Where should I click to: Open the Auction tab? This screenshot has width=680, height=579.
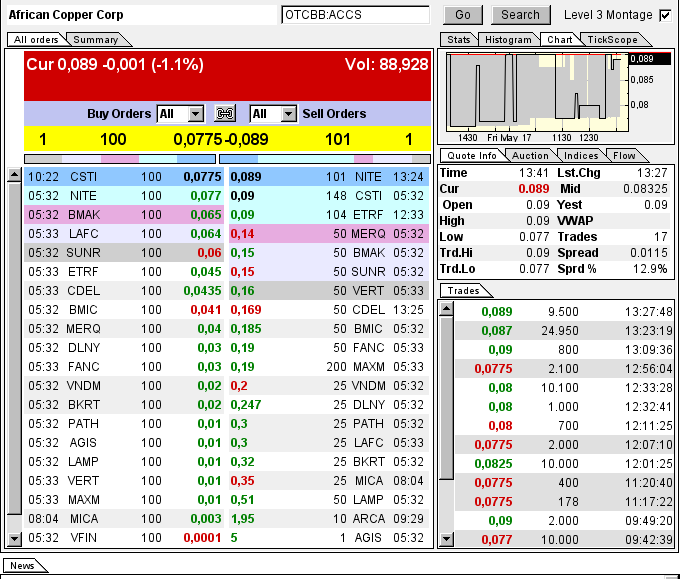[x=530, y=156]
